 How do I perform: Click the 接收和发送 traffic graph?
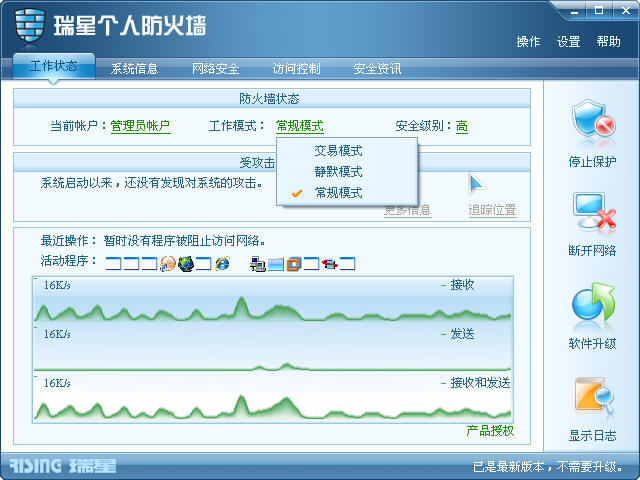point(273,398)
